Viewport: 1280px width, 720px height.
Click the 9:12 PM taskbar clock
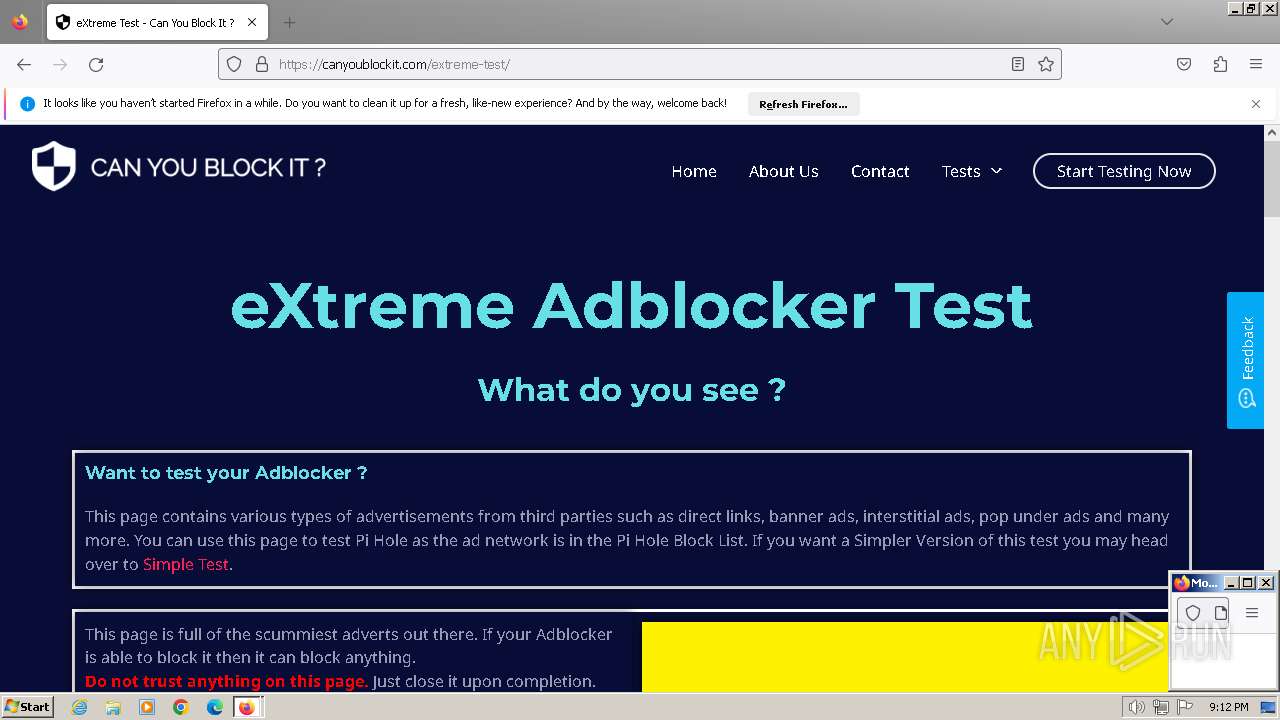point(1229,707)
